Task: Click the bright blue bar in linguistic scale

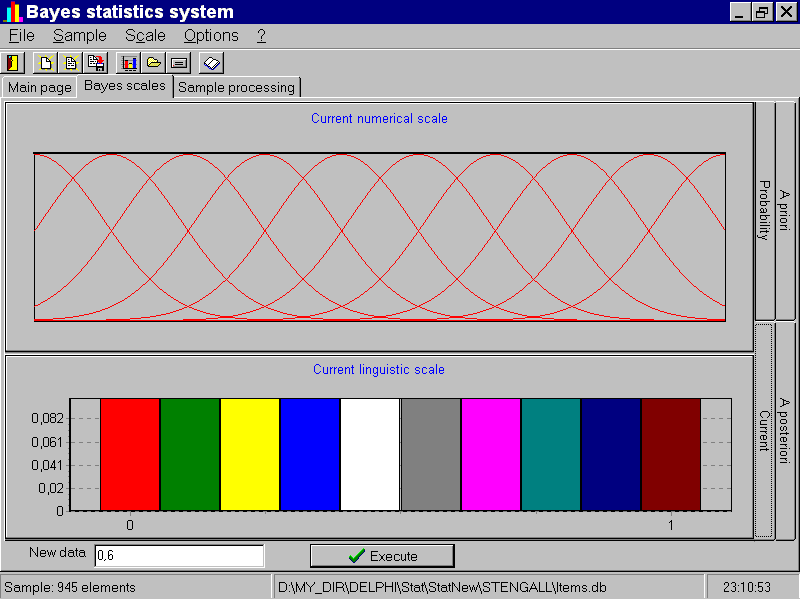Action: coord(310,455)
